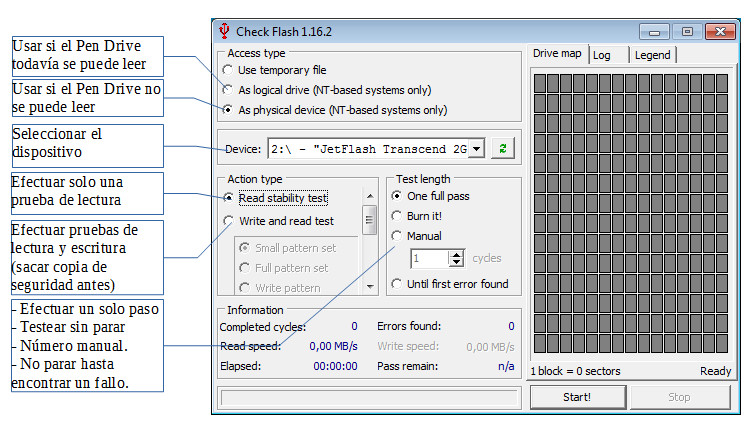Select Full pattern set option
756x435 pixels.
point(244,268)
